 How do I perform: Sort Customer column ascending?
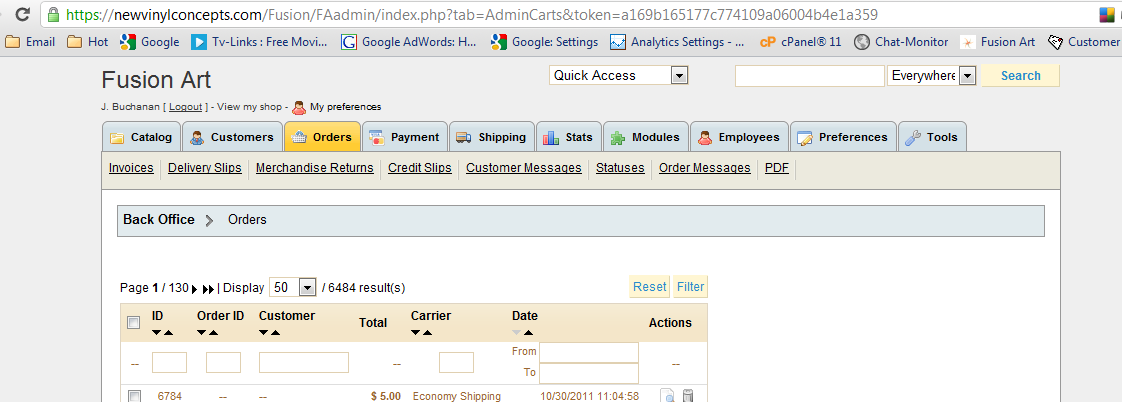click(275, 333)
